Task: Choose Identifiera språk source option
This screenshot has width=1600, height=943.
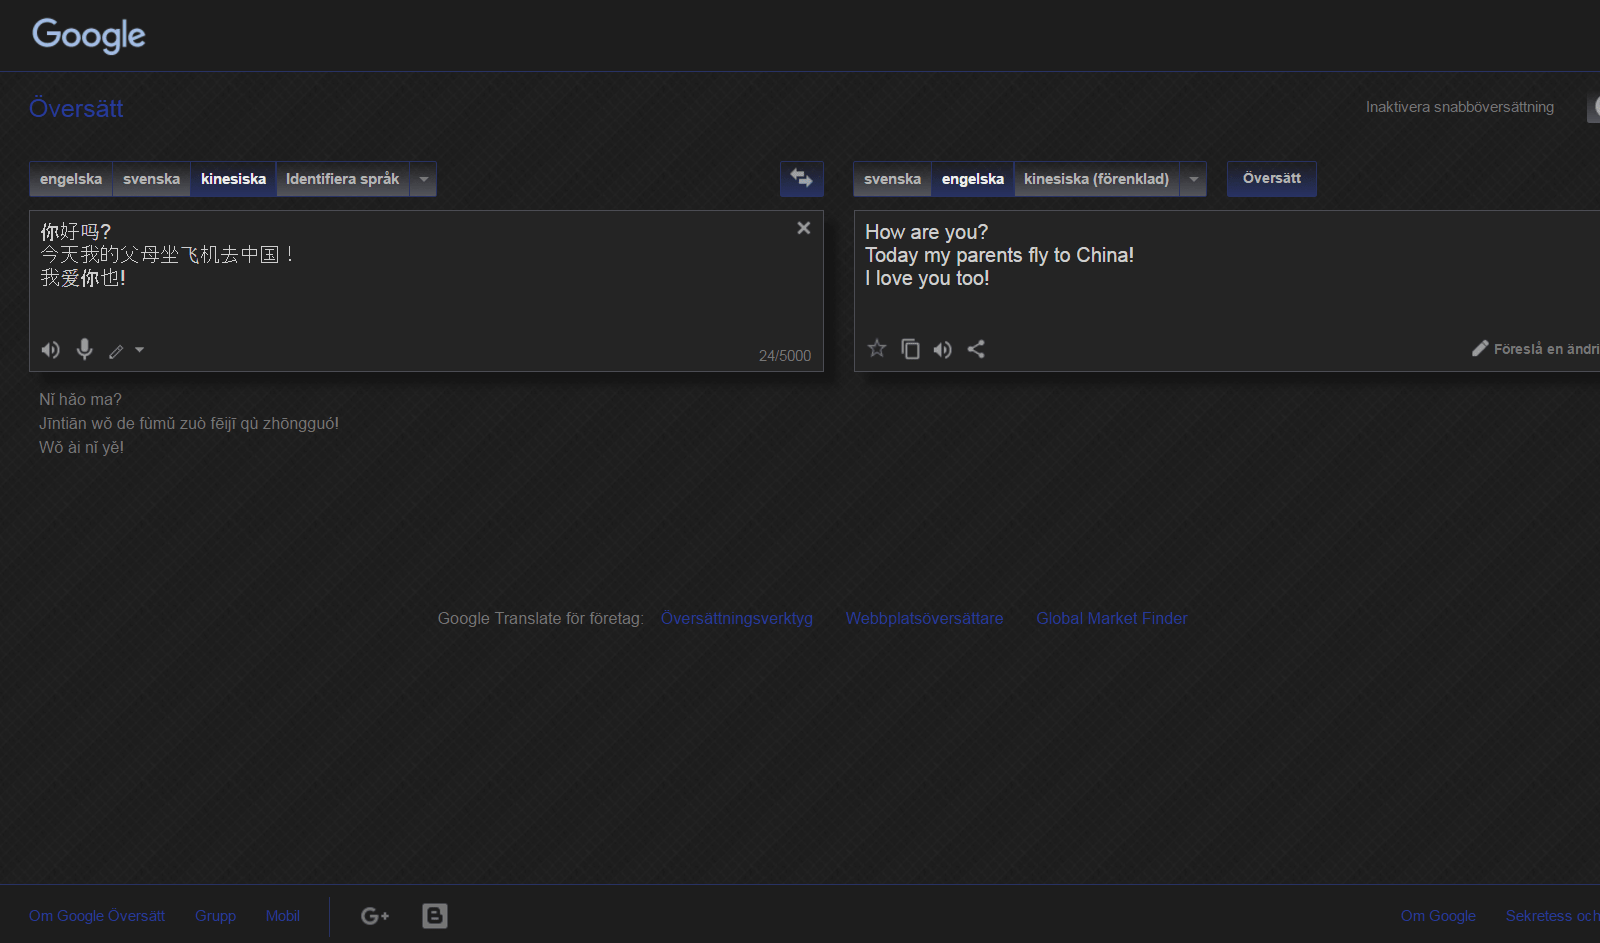Action: pyautogui.click(x=343, y=179)
